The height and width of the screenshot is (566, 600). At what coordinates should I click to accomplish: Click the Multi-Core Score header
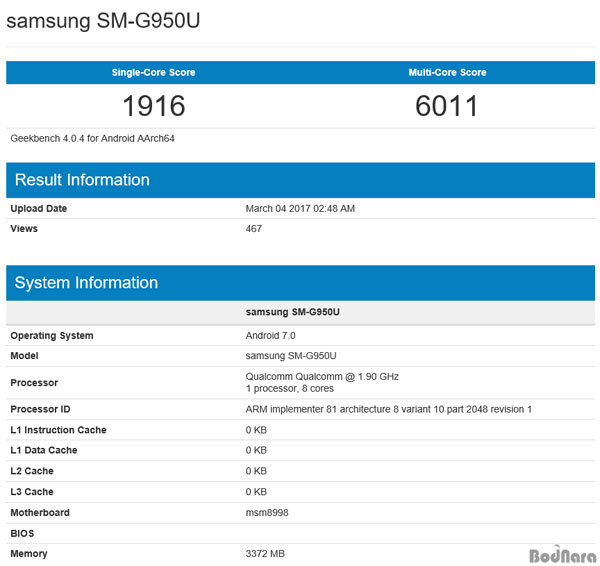447,72
